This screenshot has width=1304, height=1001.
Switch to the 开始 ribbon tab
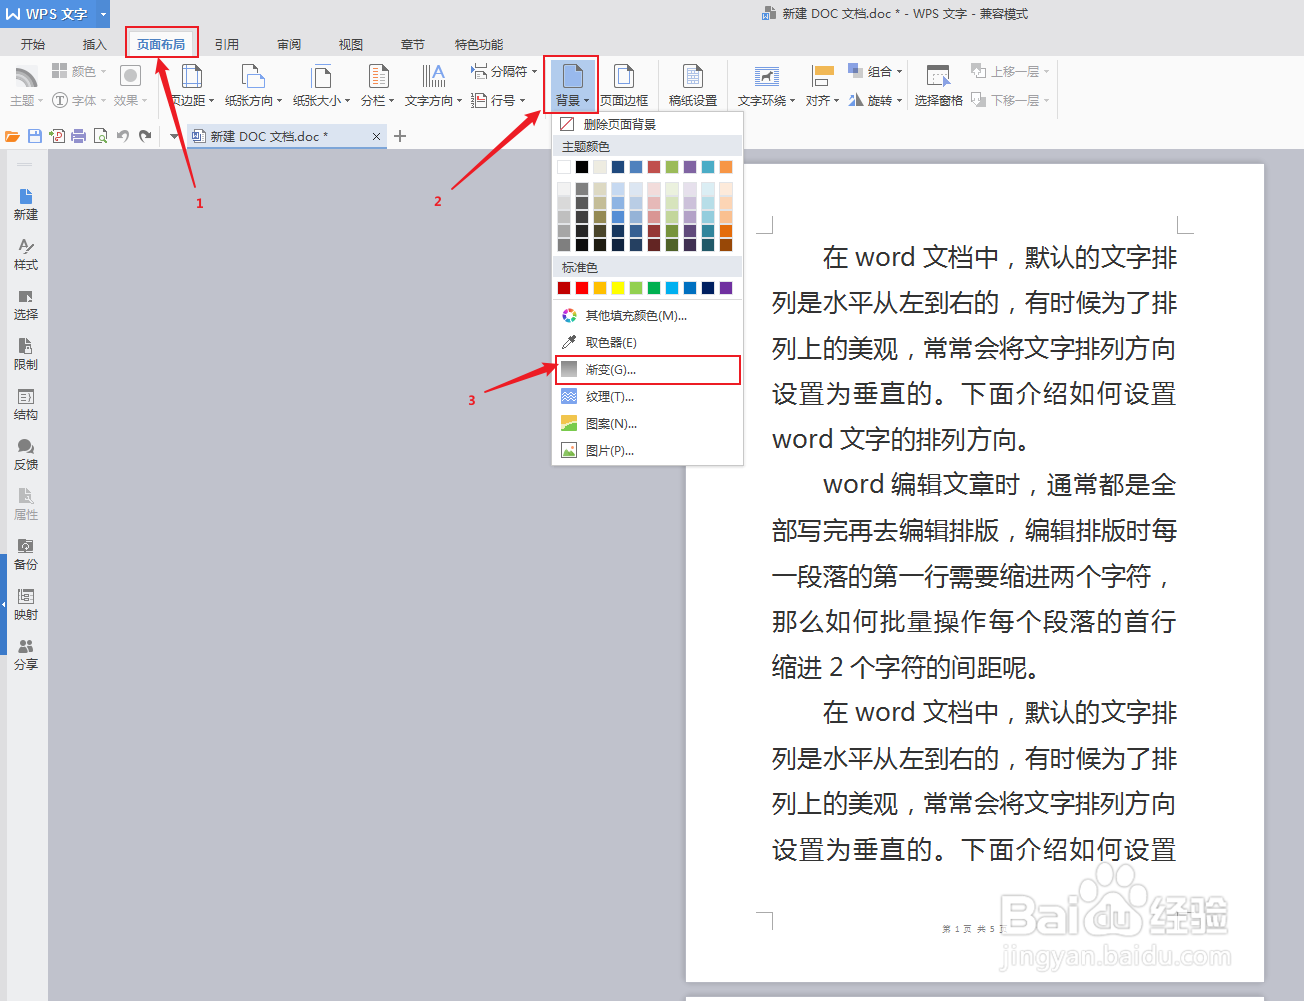(33, 44)
